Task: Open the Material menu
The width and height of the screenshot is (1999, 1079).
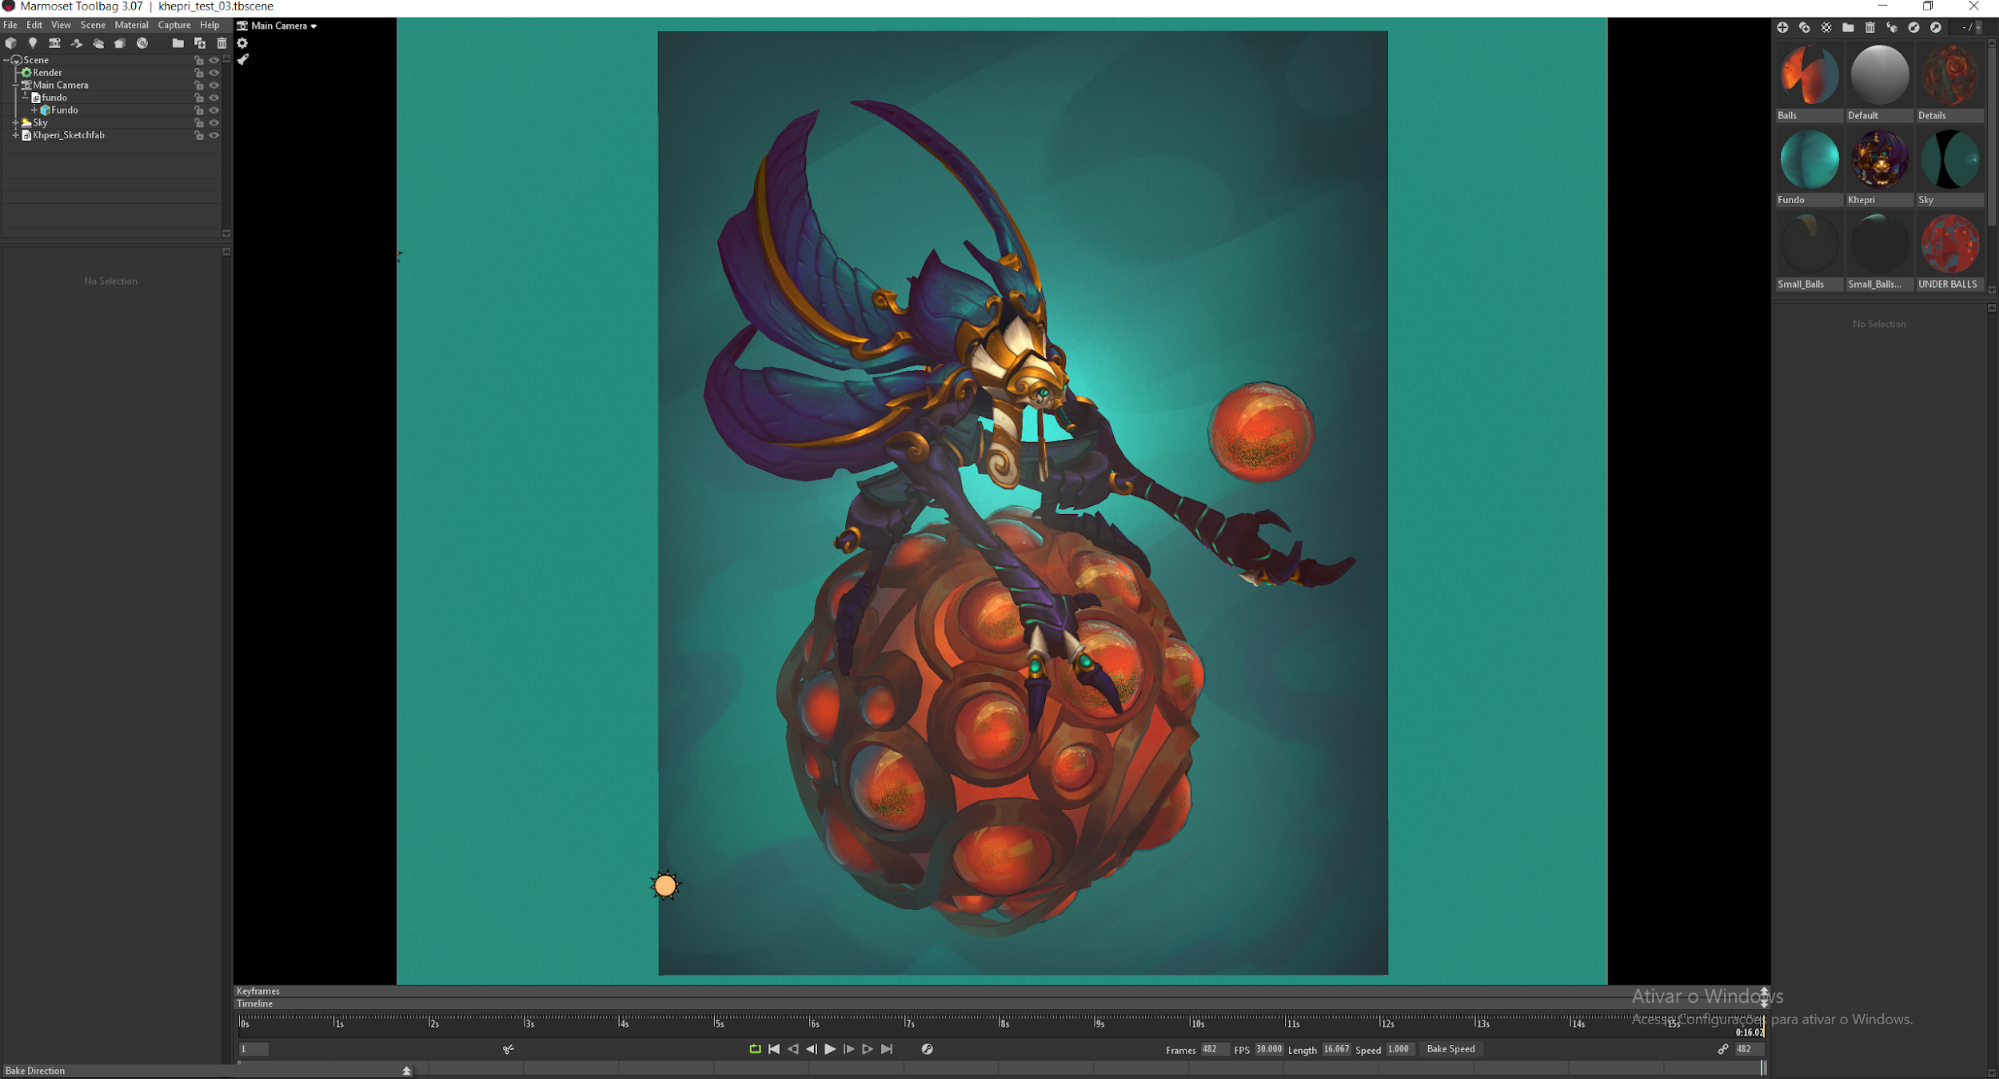Action: tap(131, 25)
